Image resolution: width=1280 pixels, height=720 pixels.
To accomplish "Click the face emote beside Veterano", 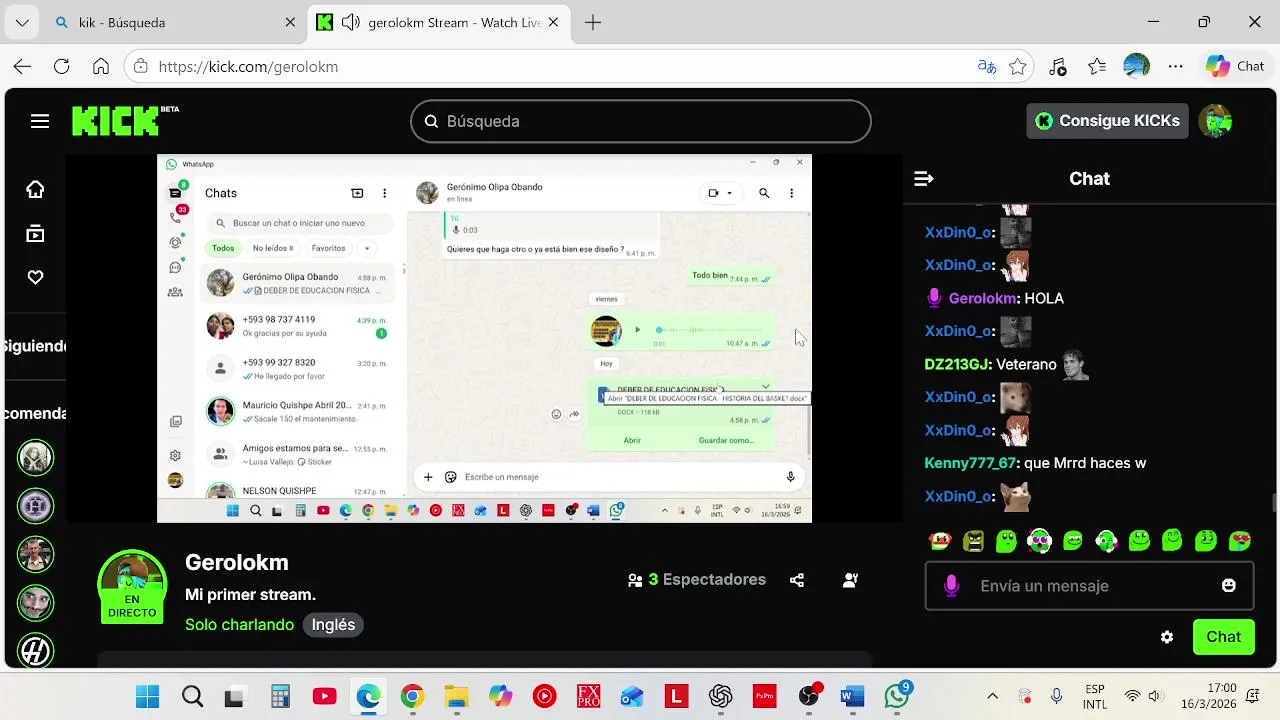I will point(1074,365).
